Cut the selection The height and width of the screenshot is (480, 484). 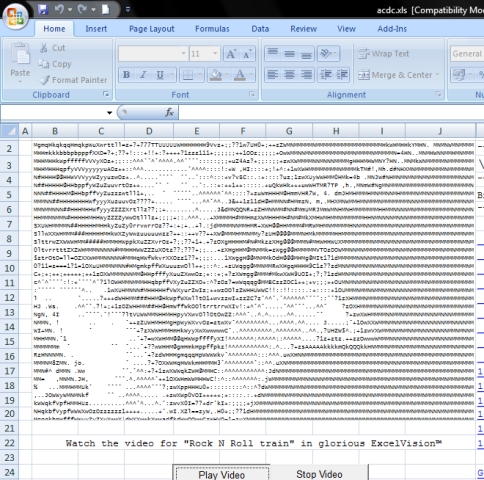[x=52, y=48]
